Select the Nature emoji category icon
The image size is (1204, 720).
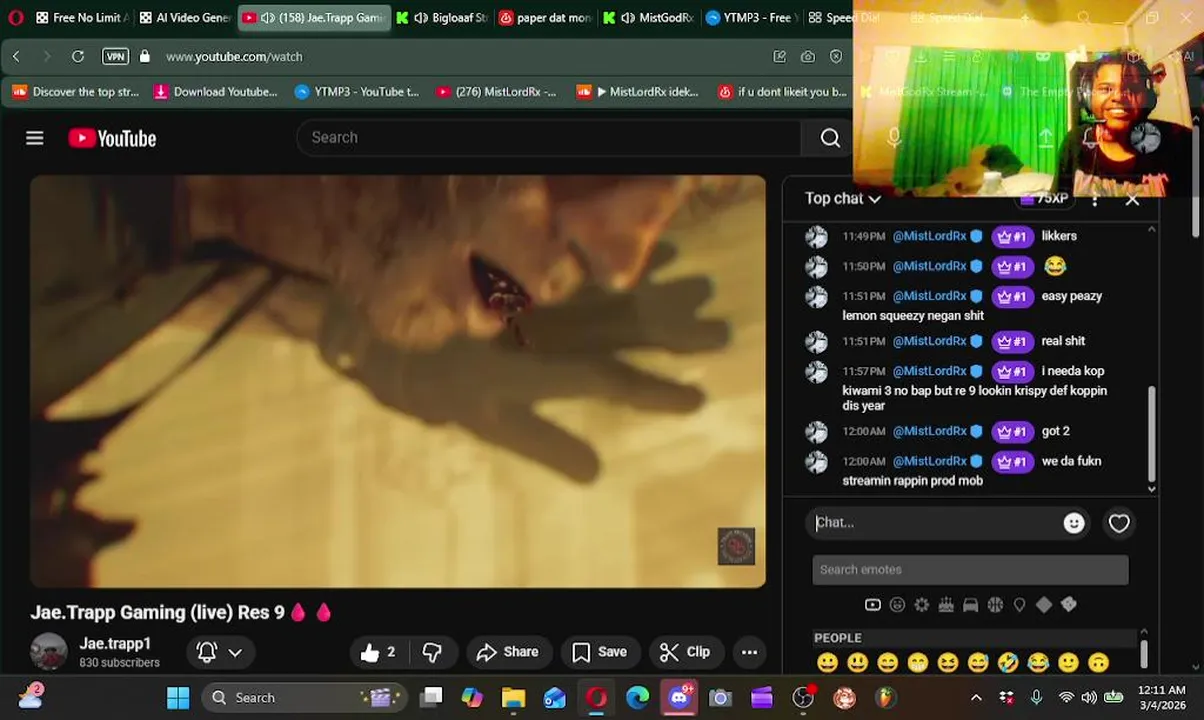click(x=921, y=604)
